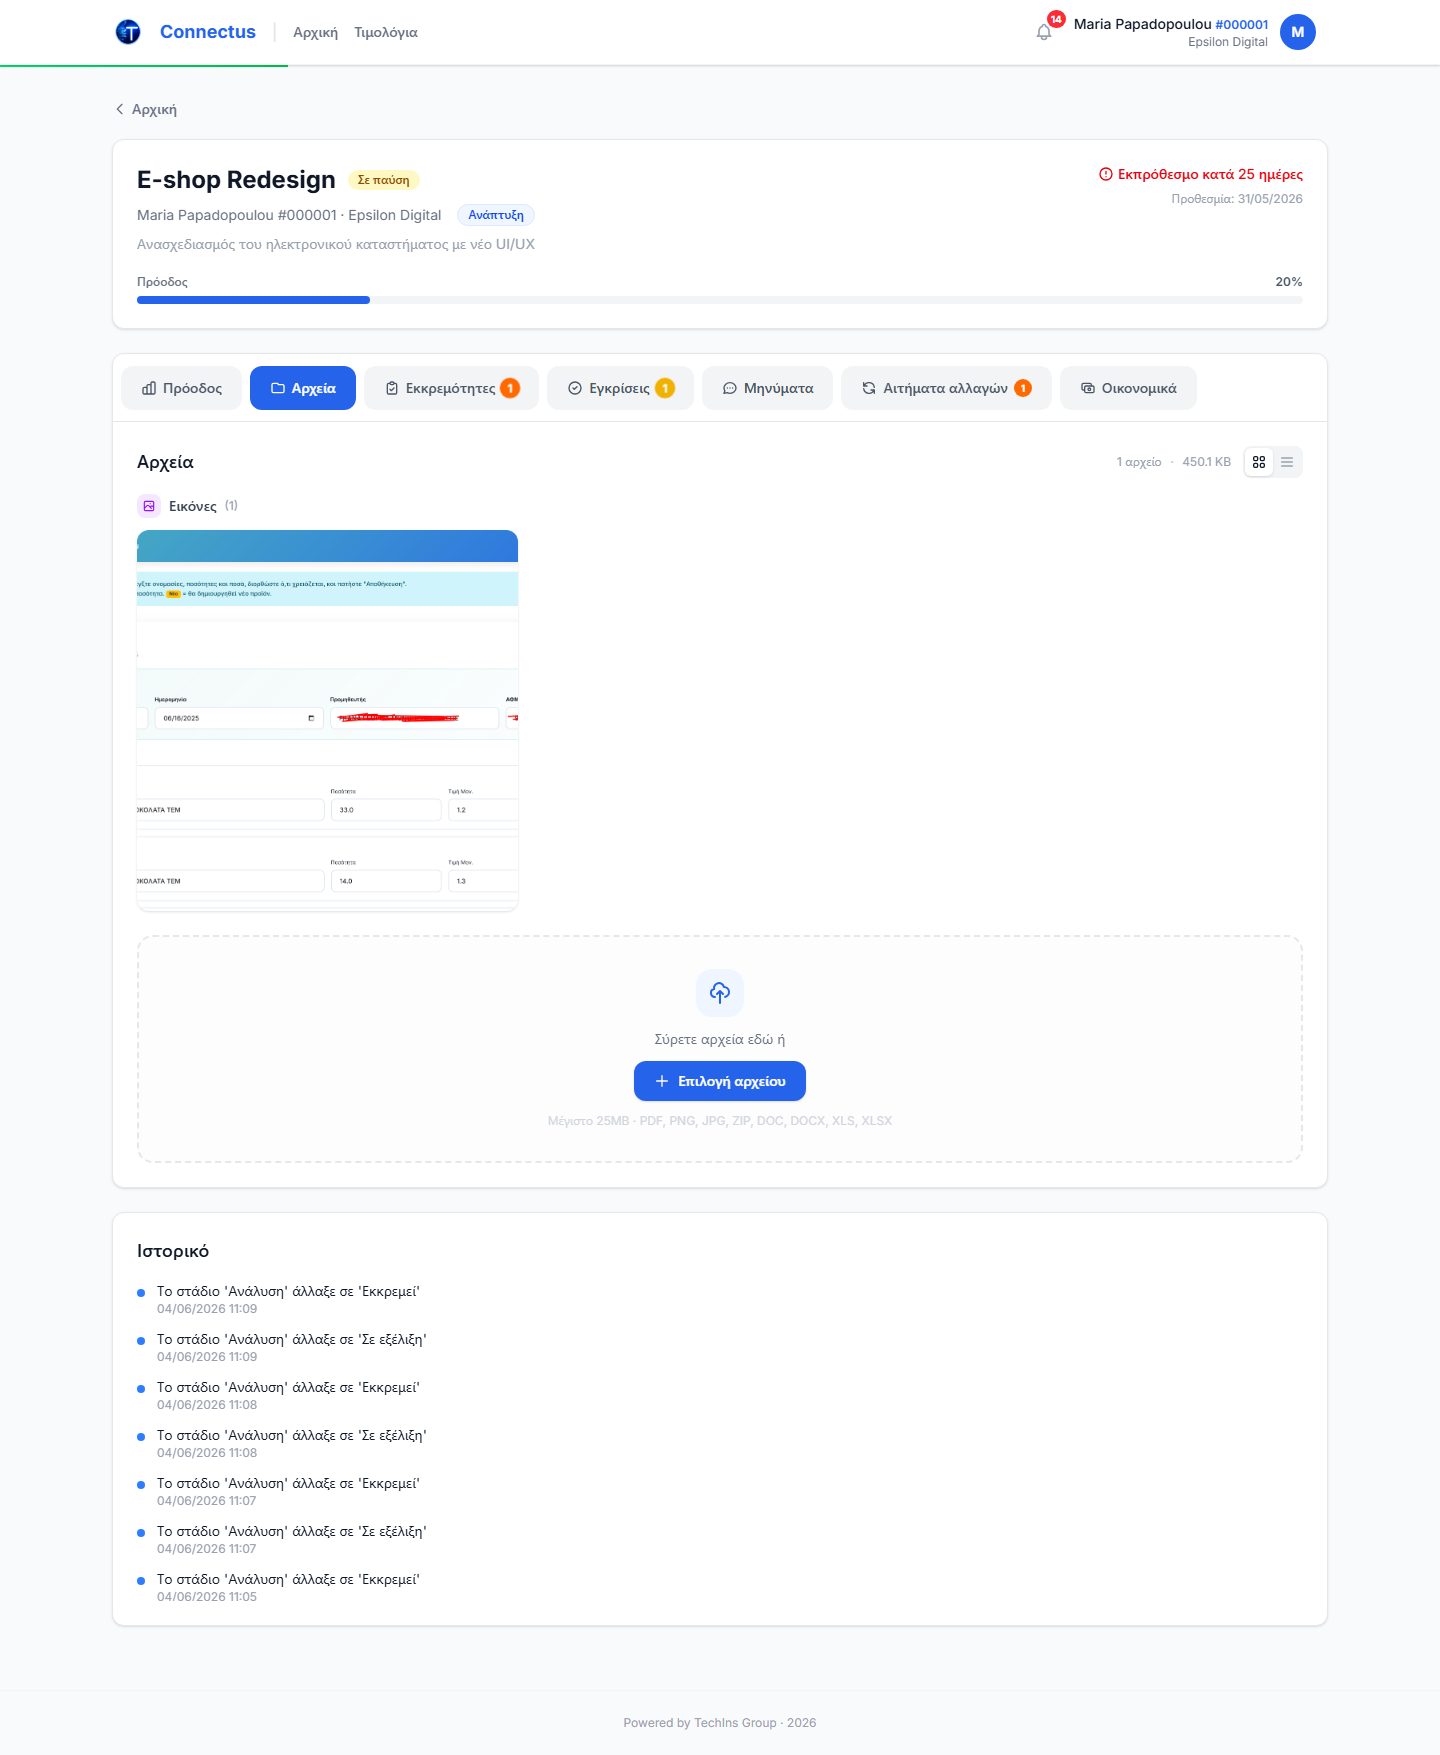The width and height of the screenshot is (1440, 1755).
Task: Switch to list view of files
Action: pos(1287,462)
